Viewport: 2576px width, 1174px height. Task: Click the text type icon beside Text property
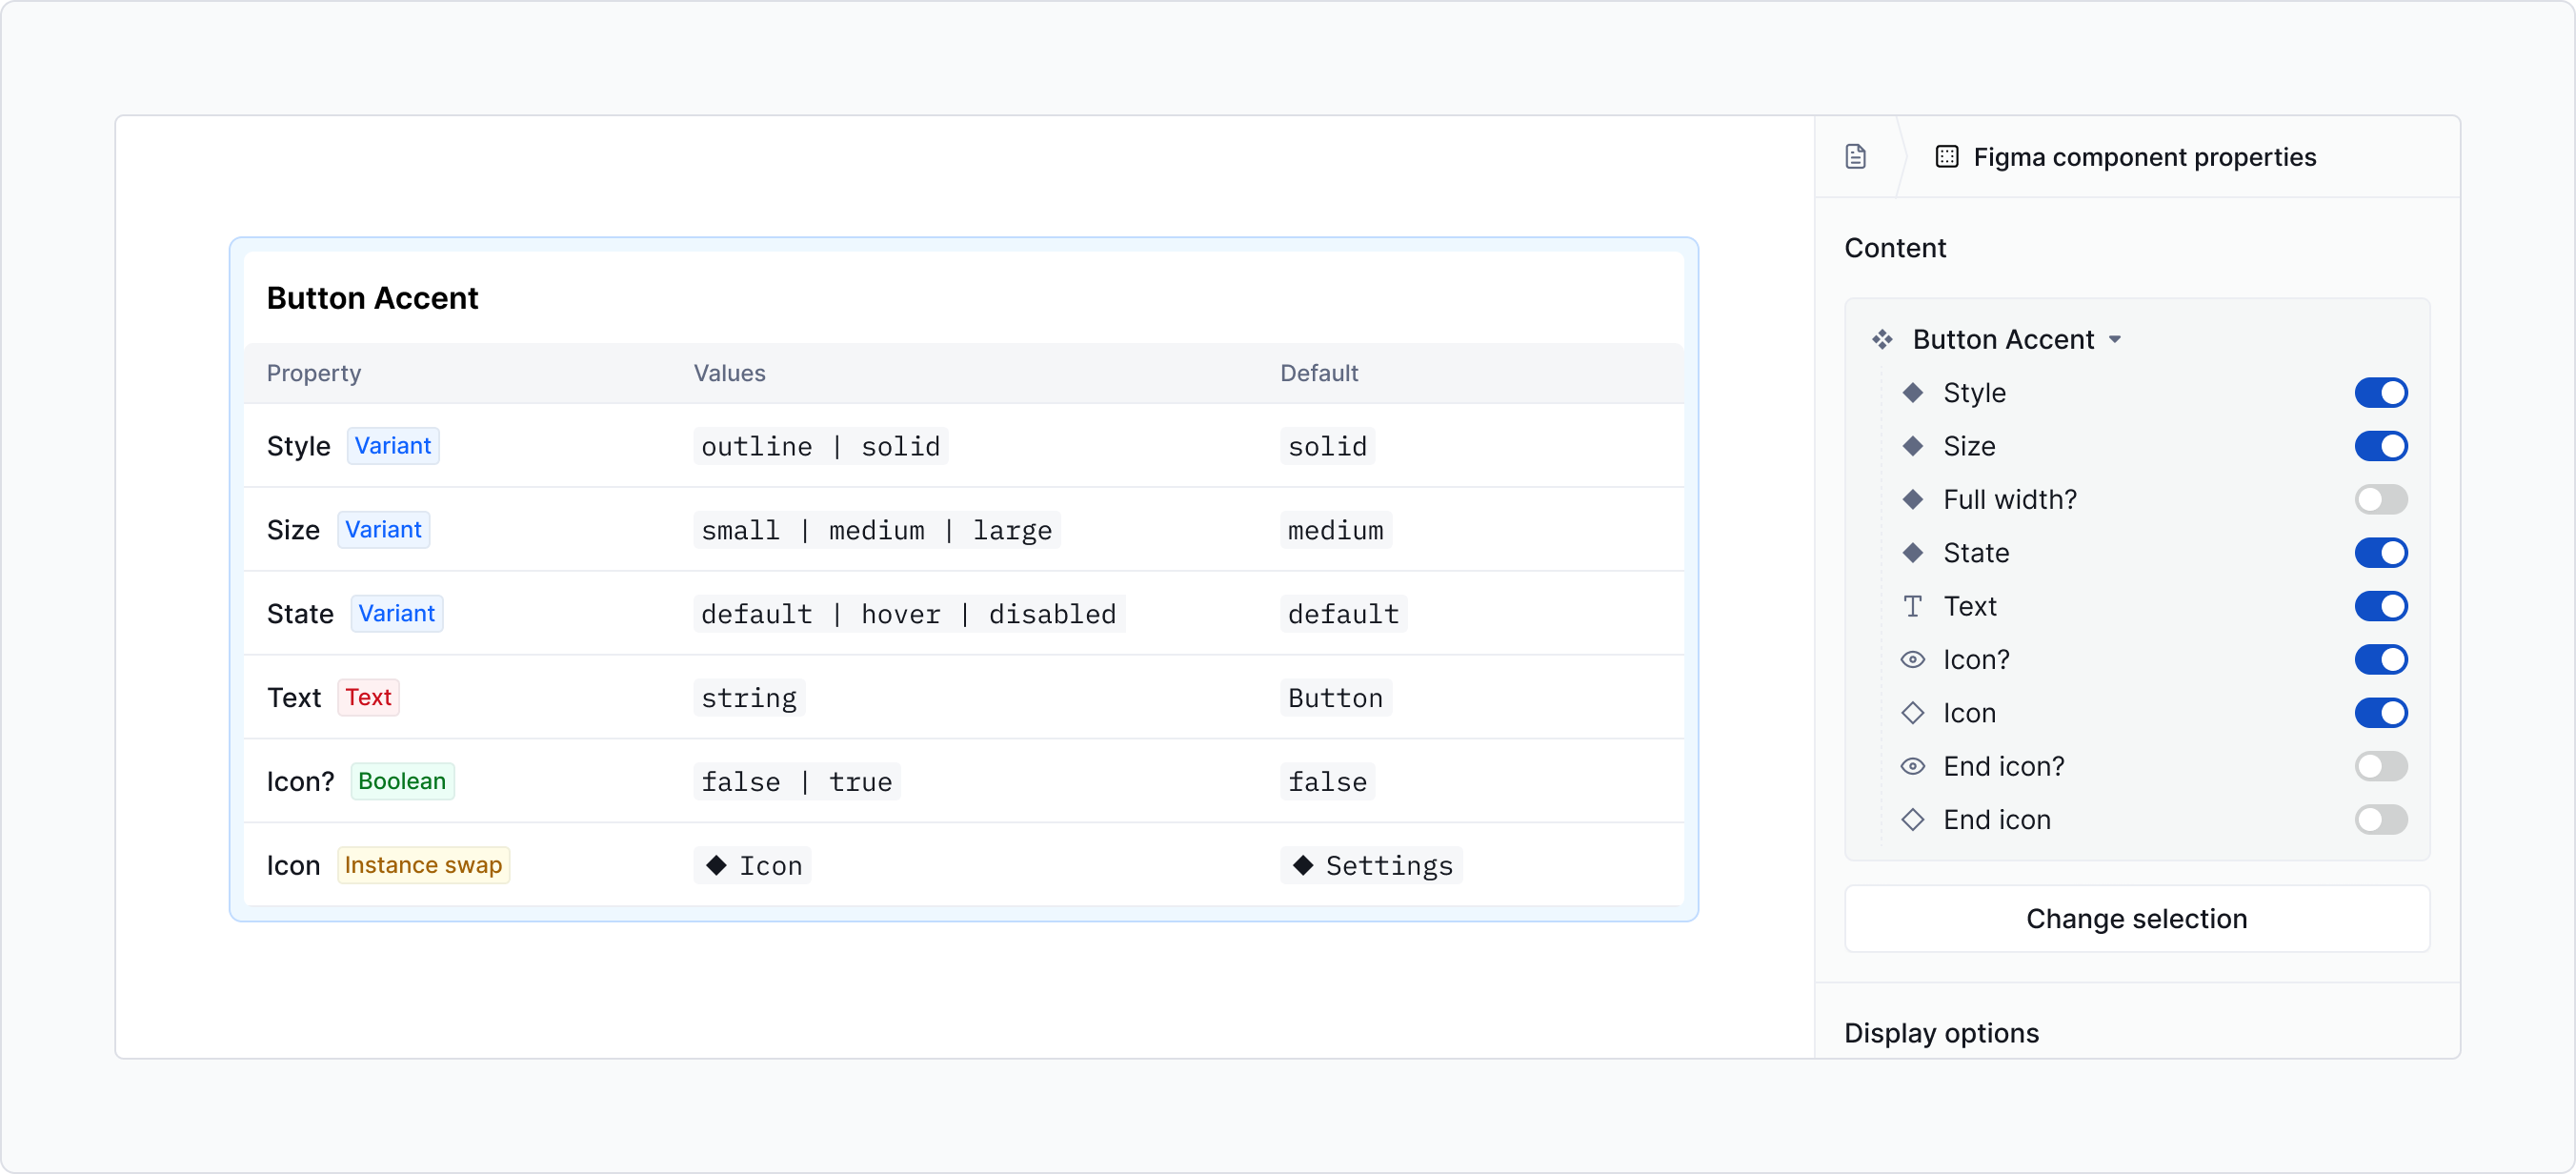pyautogui.click(x=1913, y=606)
